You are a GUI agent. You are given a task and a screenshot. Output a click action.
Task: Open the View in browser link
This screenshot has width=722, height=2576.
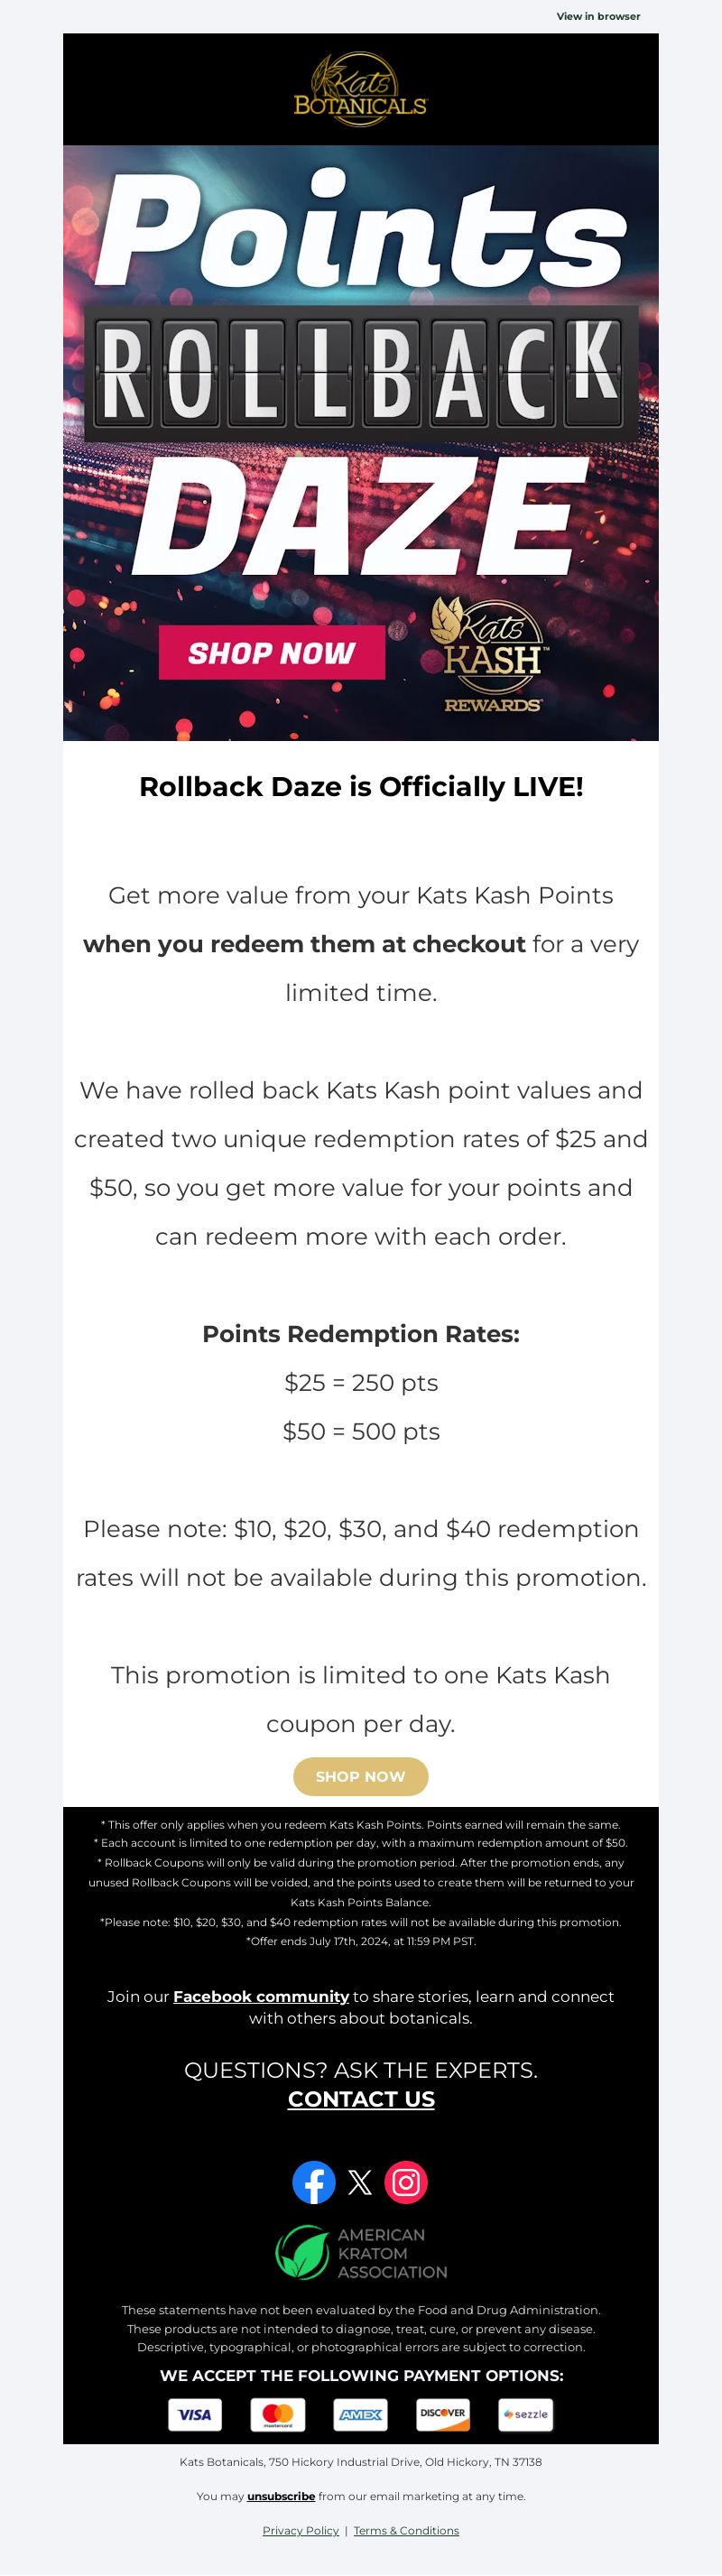click(x=598, y=16)
